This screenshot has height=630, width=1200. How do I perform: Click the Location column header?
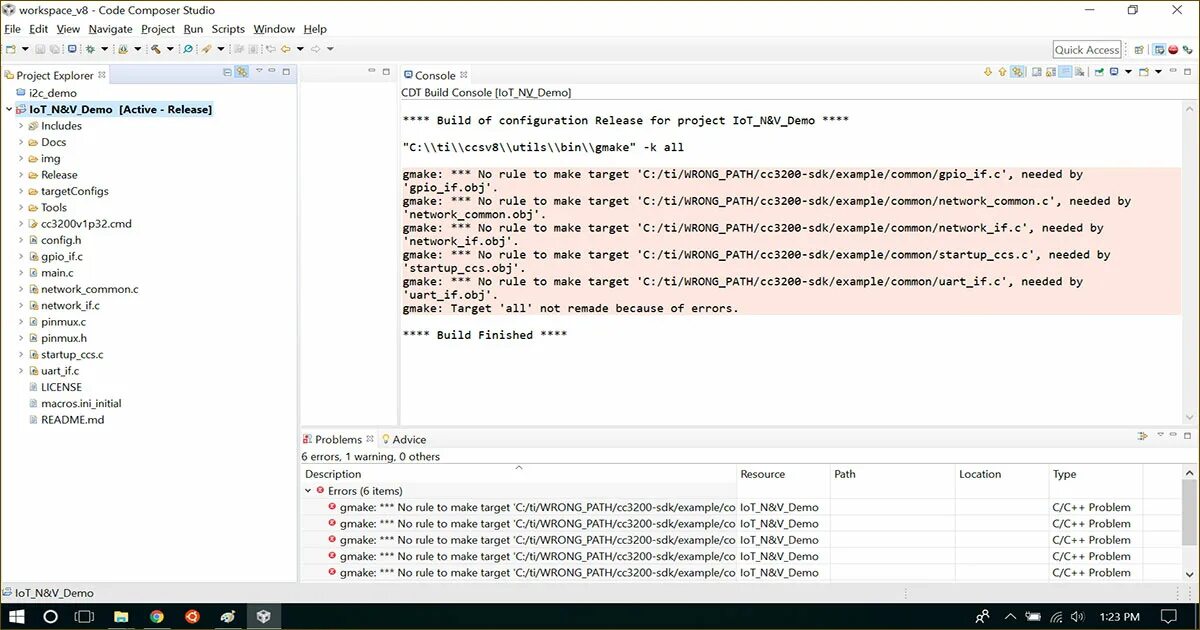coord(1002,474)
